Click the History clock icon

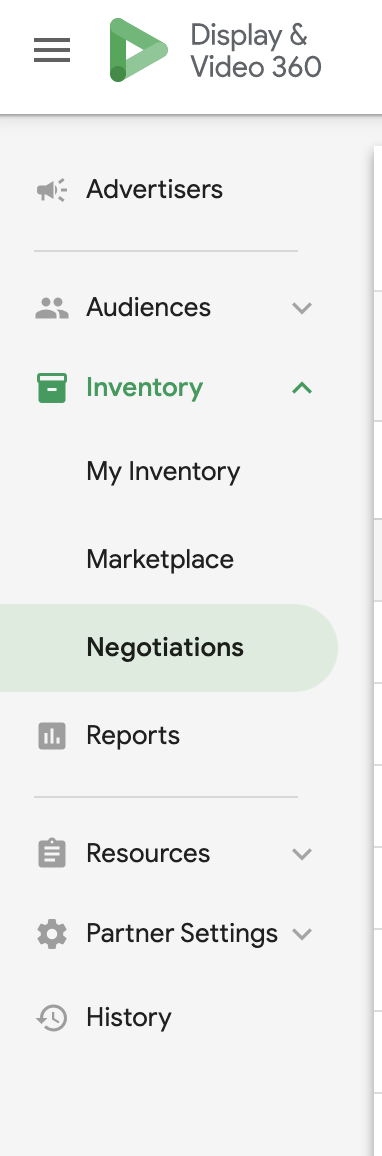[52, 1018]
